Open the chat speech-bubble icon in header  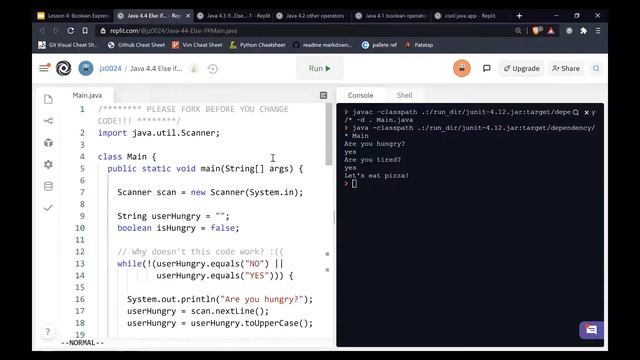coord(487,68)
